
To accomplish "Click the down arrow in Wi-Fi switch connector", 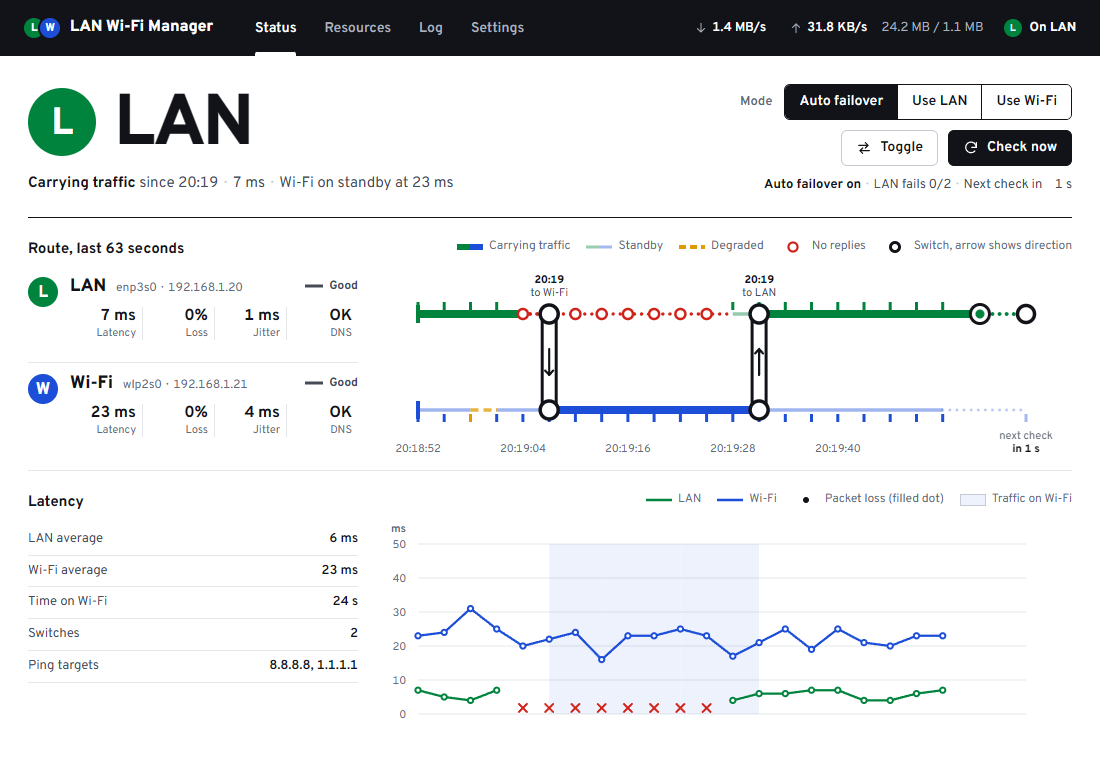I will pyautogui.click(x=549, y=362).
